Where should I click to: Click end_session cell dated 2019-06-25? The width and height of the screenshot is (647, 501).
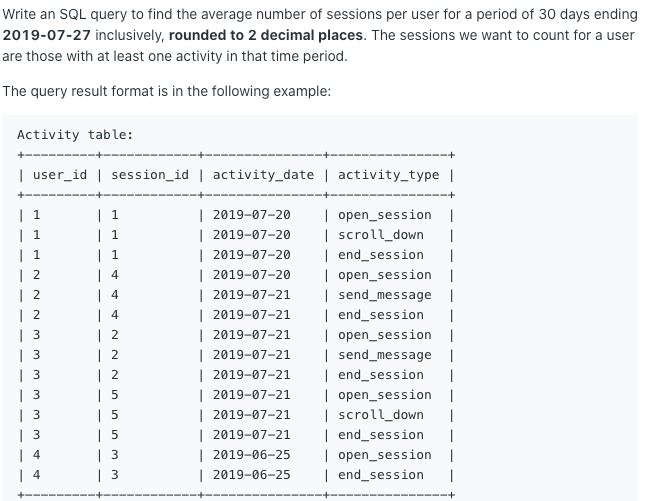(x=381, y=475)
